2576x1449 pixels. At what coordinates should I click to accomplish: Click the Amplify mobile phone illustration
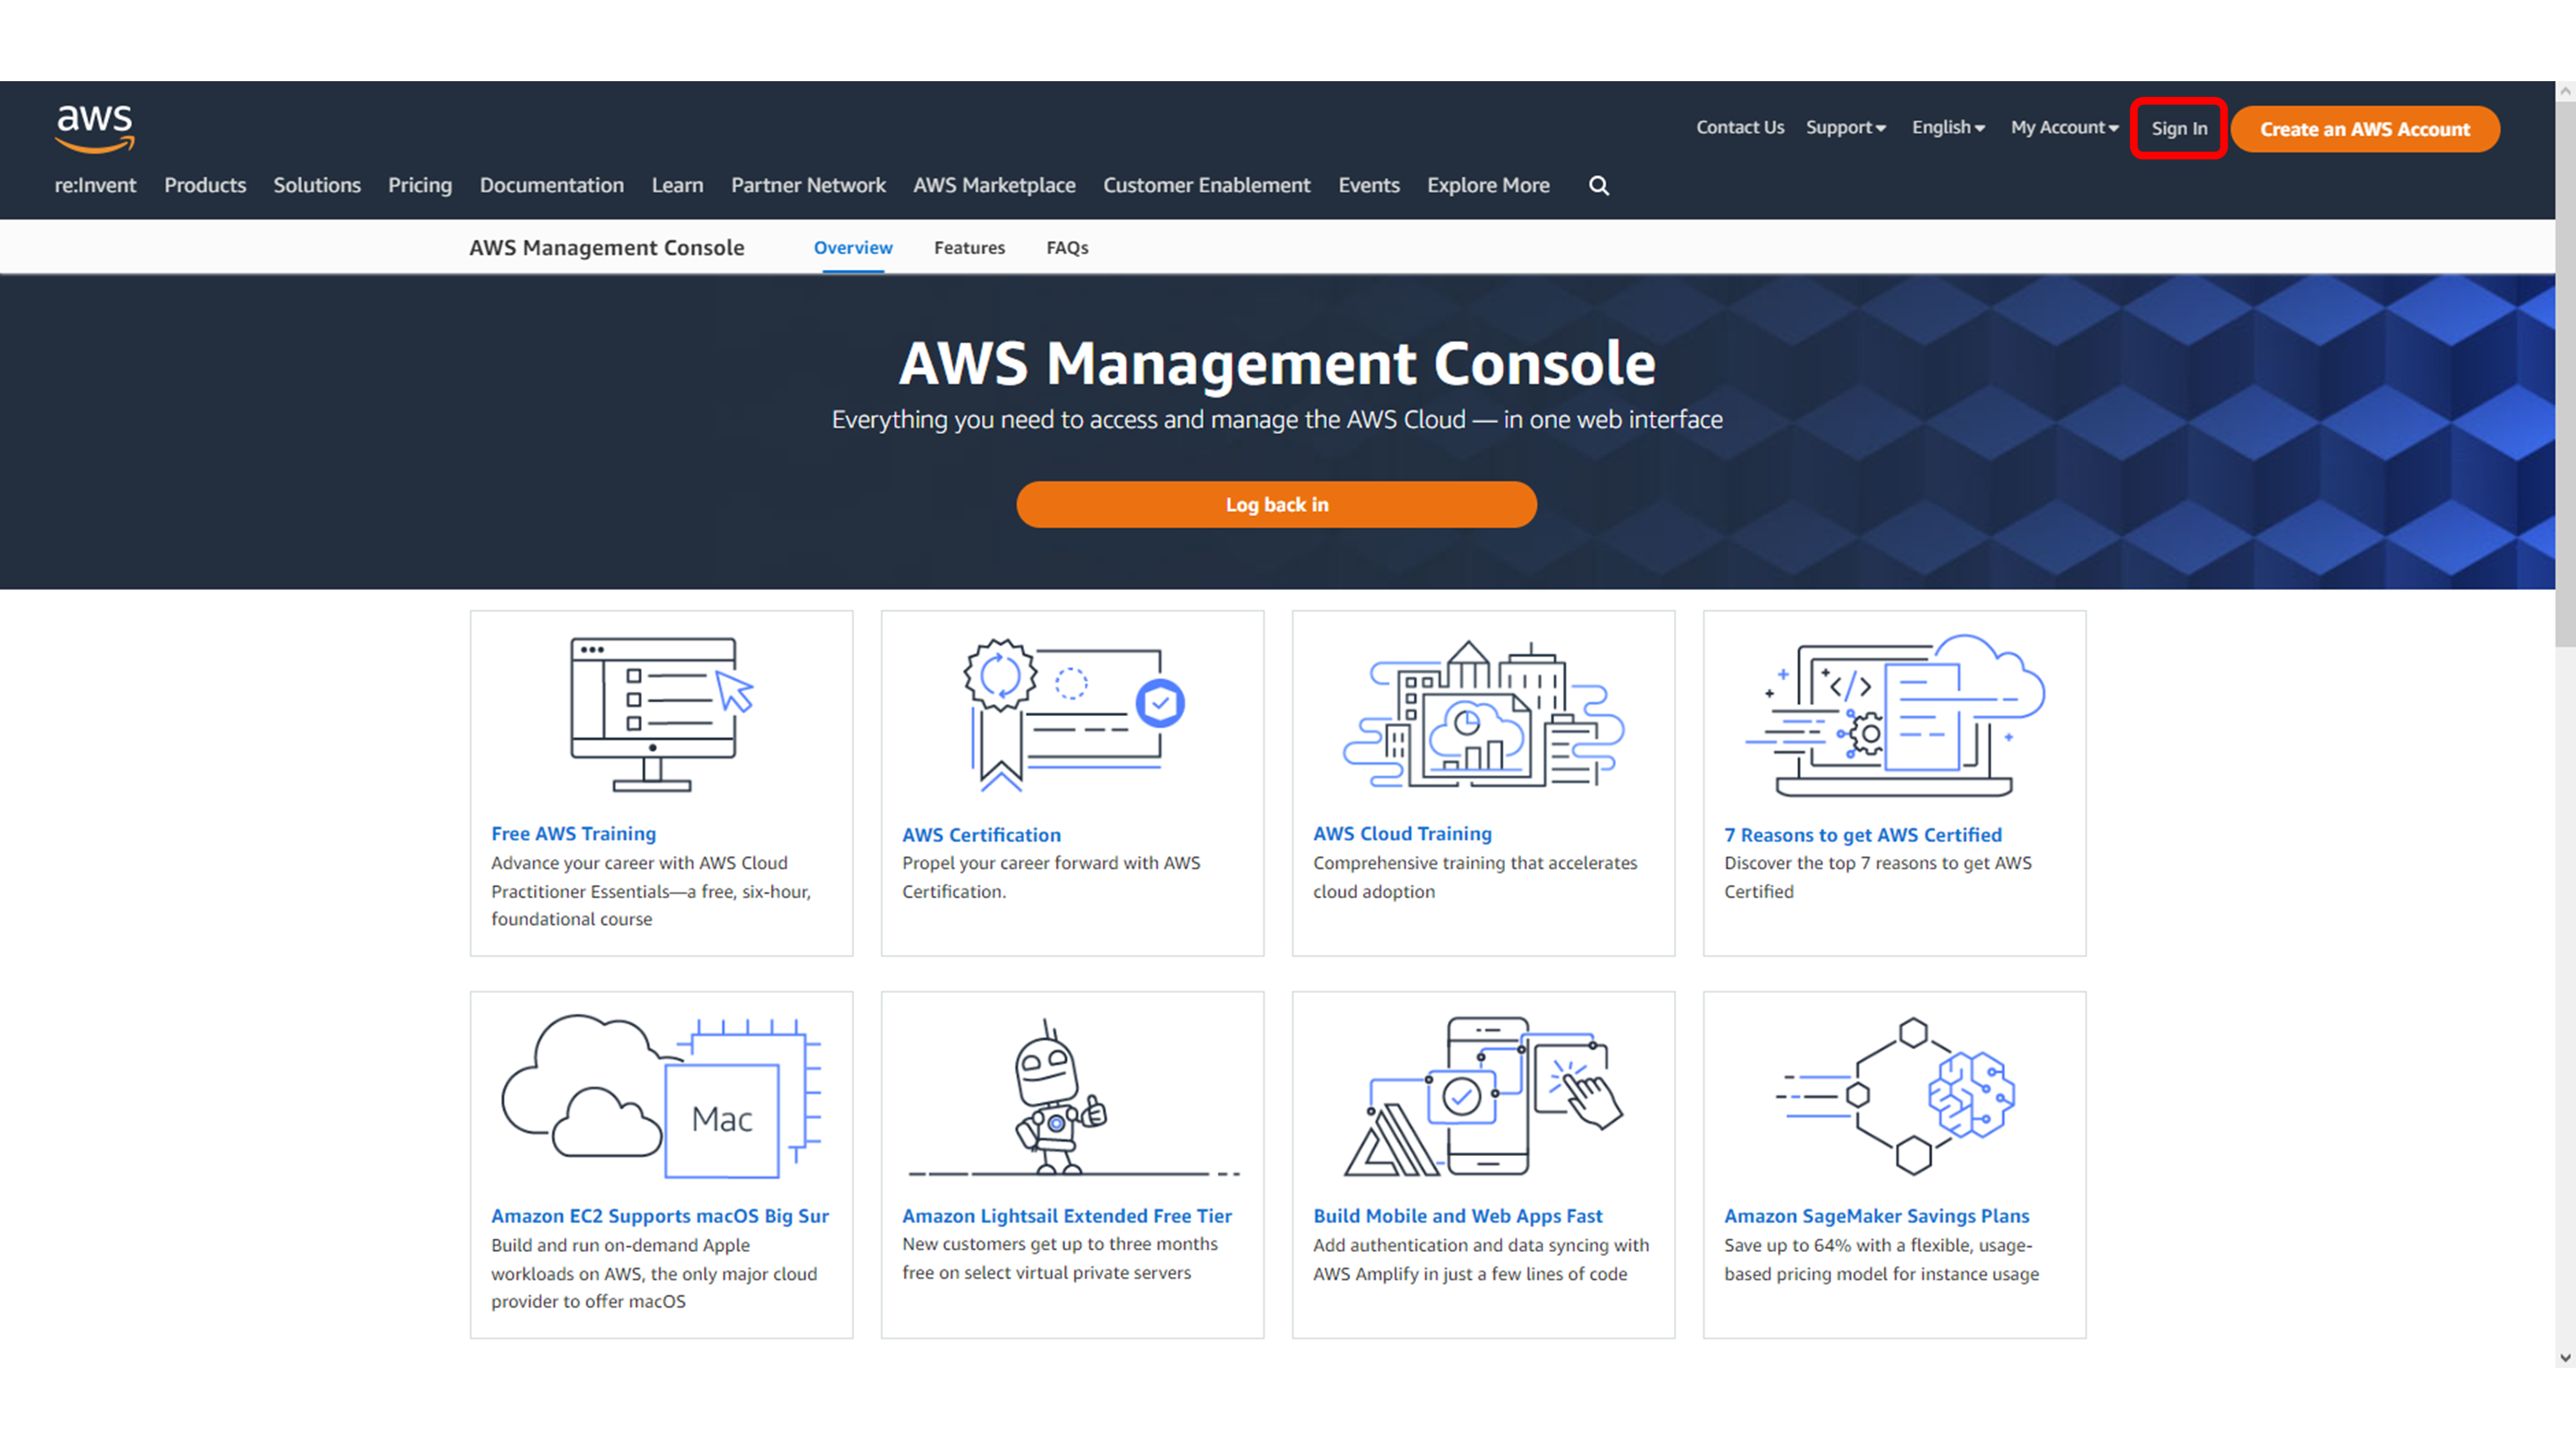(x=1483, y=1096)
